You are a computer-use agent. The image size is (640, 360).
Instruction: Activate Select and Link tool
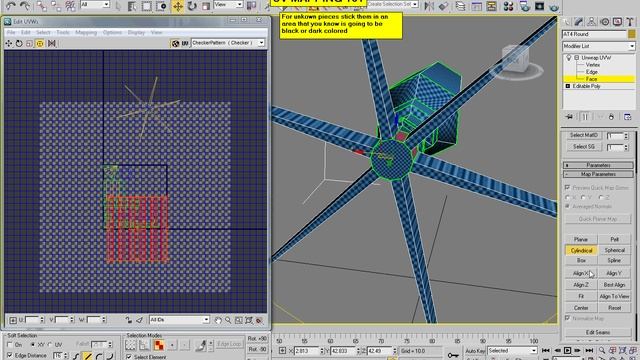[41, 6]
